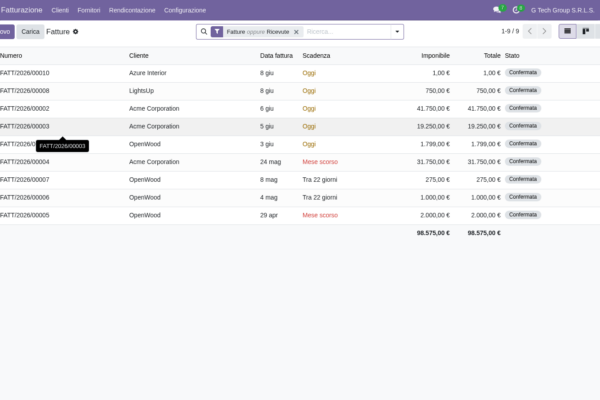Click the 2.000,00 € Totale value

(486, 215)
